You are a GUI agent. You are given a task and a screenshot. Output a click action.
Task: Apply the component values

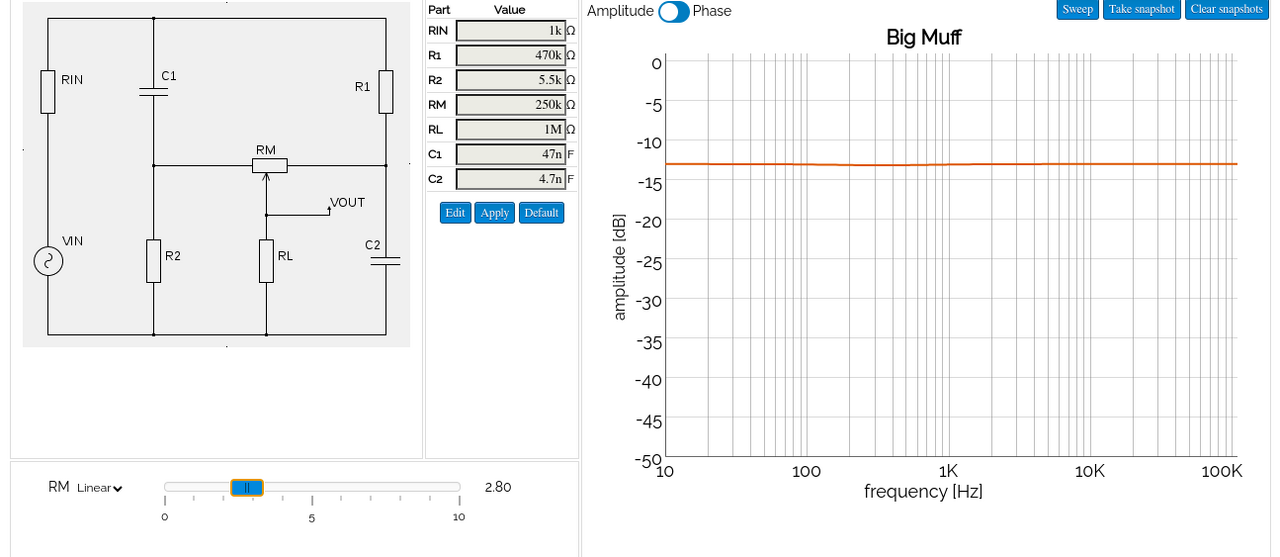494,213
